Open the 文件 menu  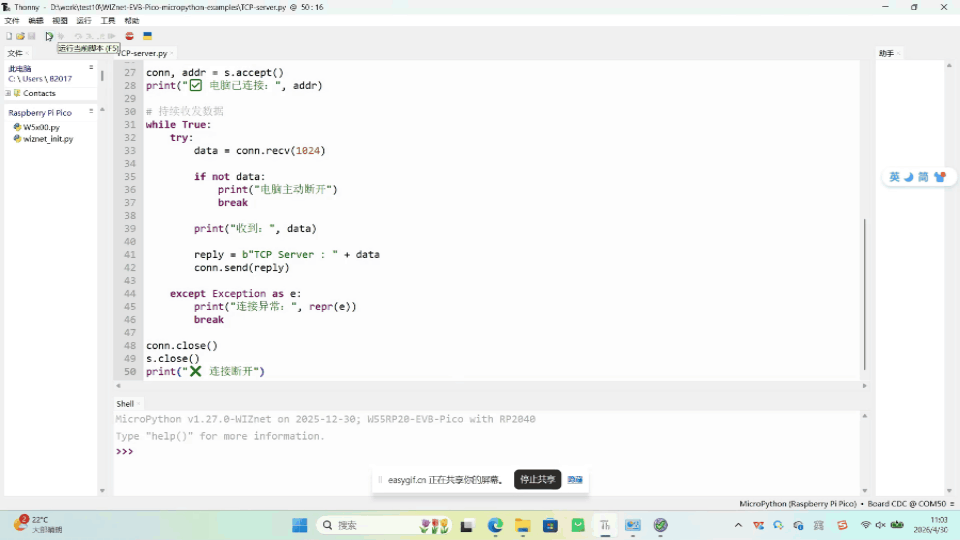pyautogui.click(x=12, y=21)
